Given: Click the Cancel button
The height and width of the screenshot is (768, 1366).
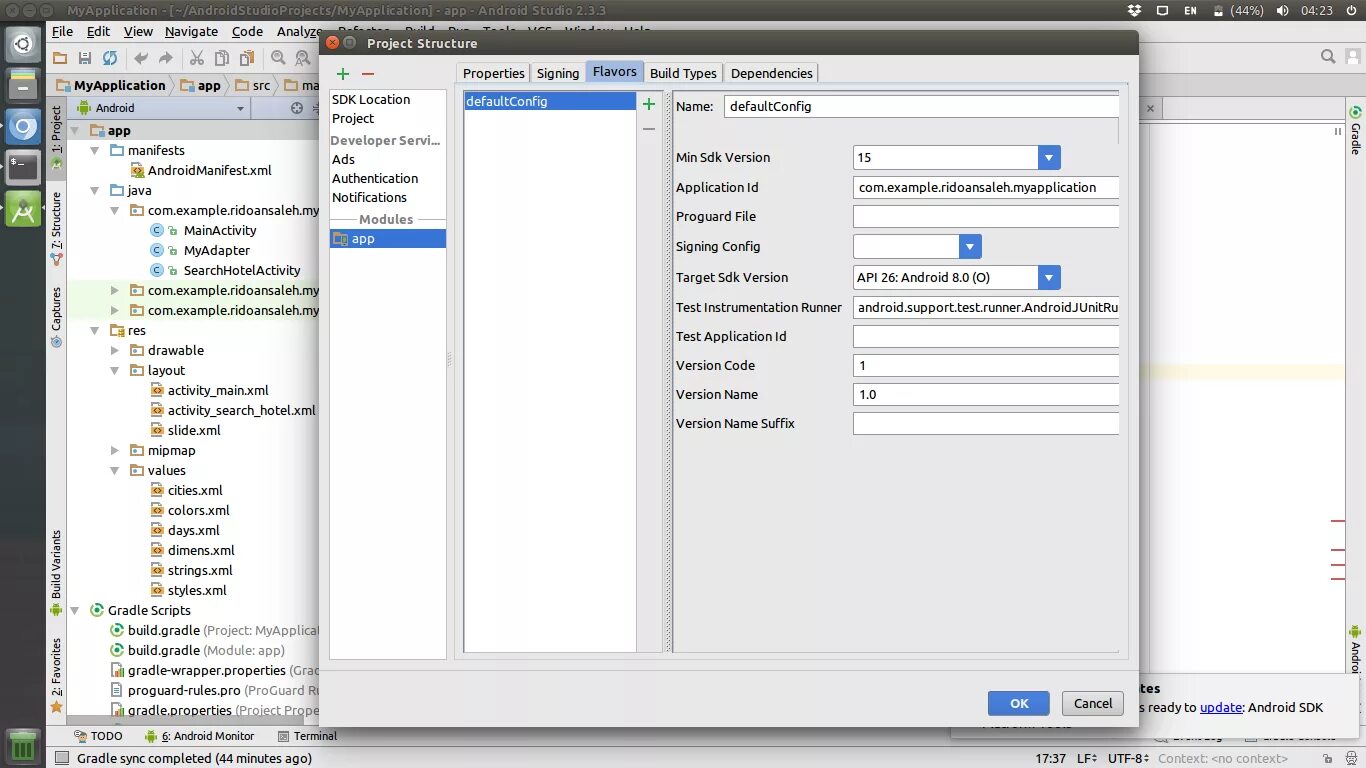Looking at the screenshot, I should click(x=1092, y=703).
